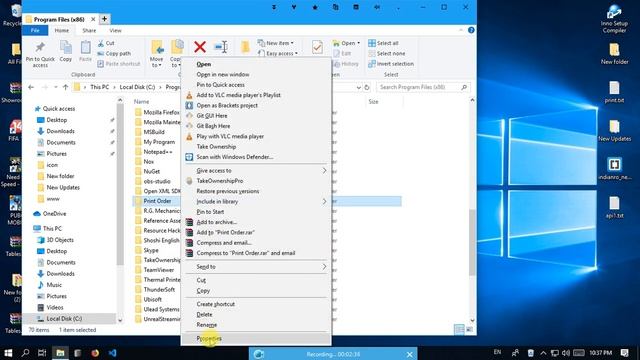Choose Open in new window
The width and height of the screenshot is (640, 360).
256,75
